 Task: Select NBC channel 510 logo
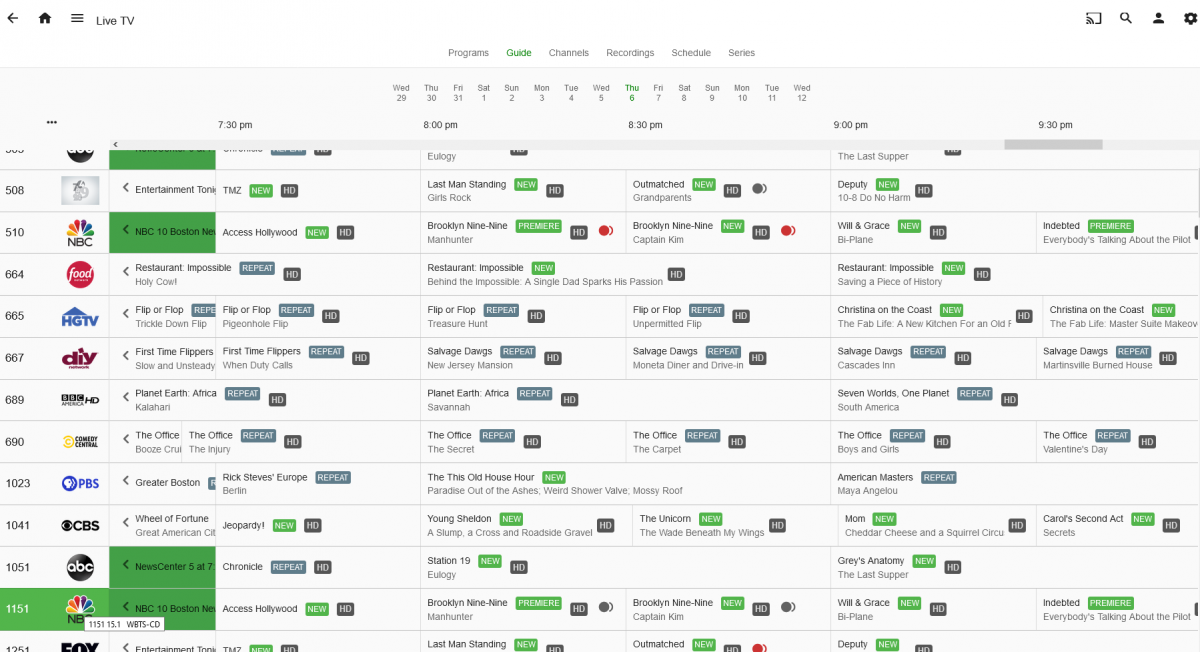coord(80,232)
